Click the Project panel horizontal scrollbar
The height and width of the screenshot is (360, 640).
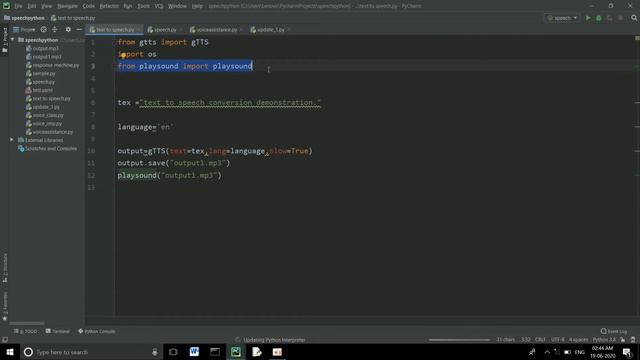point(27,323)
